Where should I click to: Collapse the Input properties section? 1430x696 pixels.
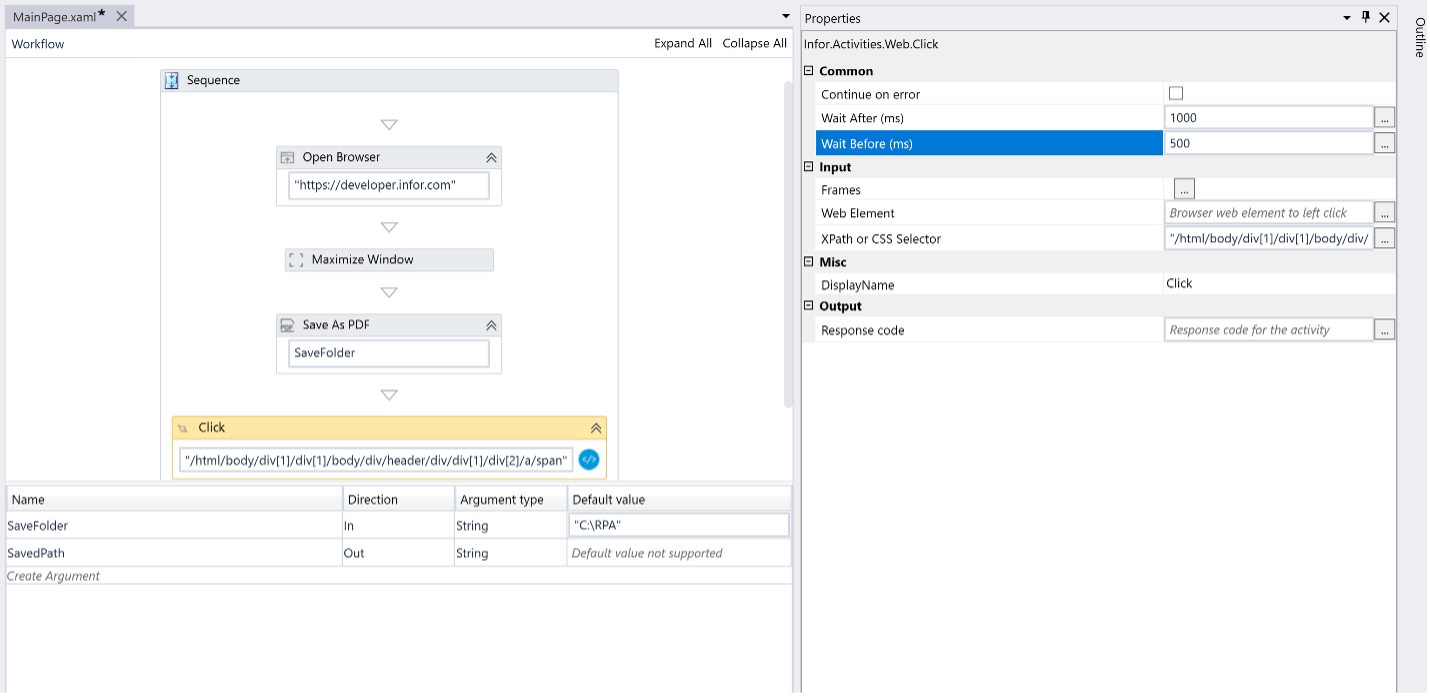pyautogui.click(x=809, y=167)
